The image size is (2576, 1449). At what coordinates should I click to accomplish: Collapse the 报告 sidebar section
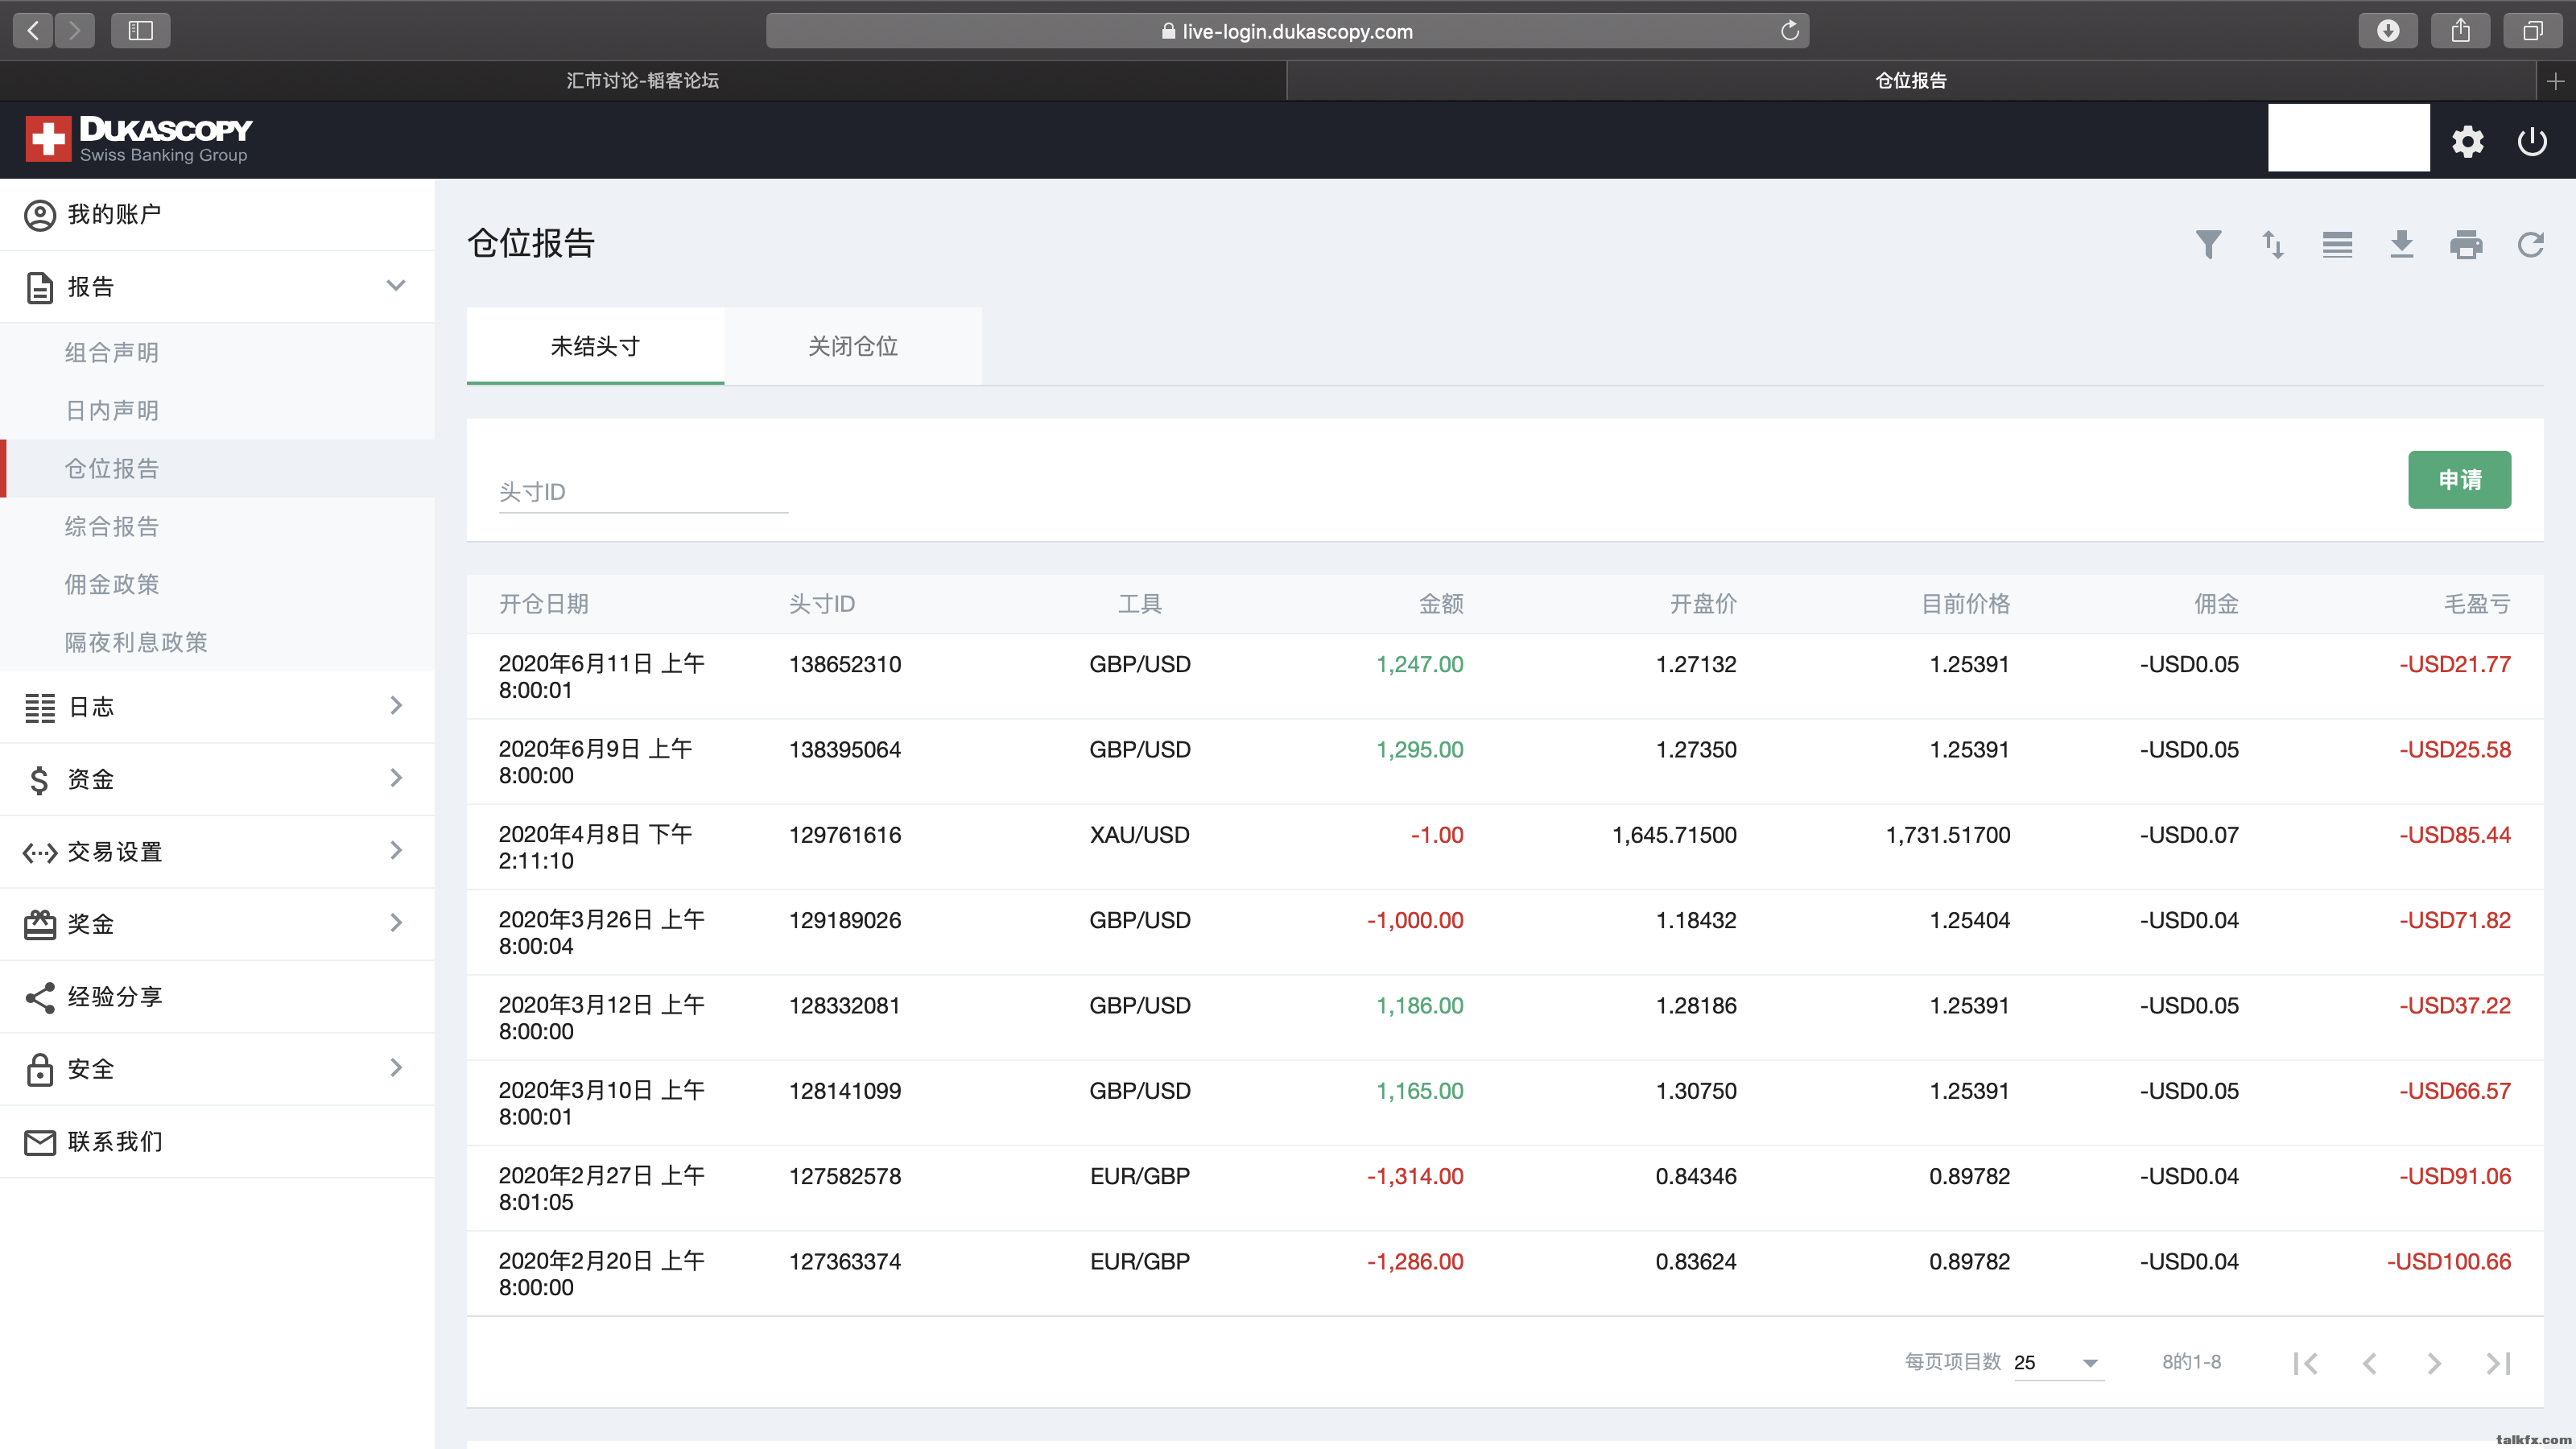217,286
